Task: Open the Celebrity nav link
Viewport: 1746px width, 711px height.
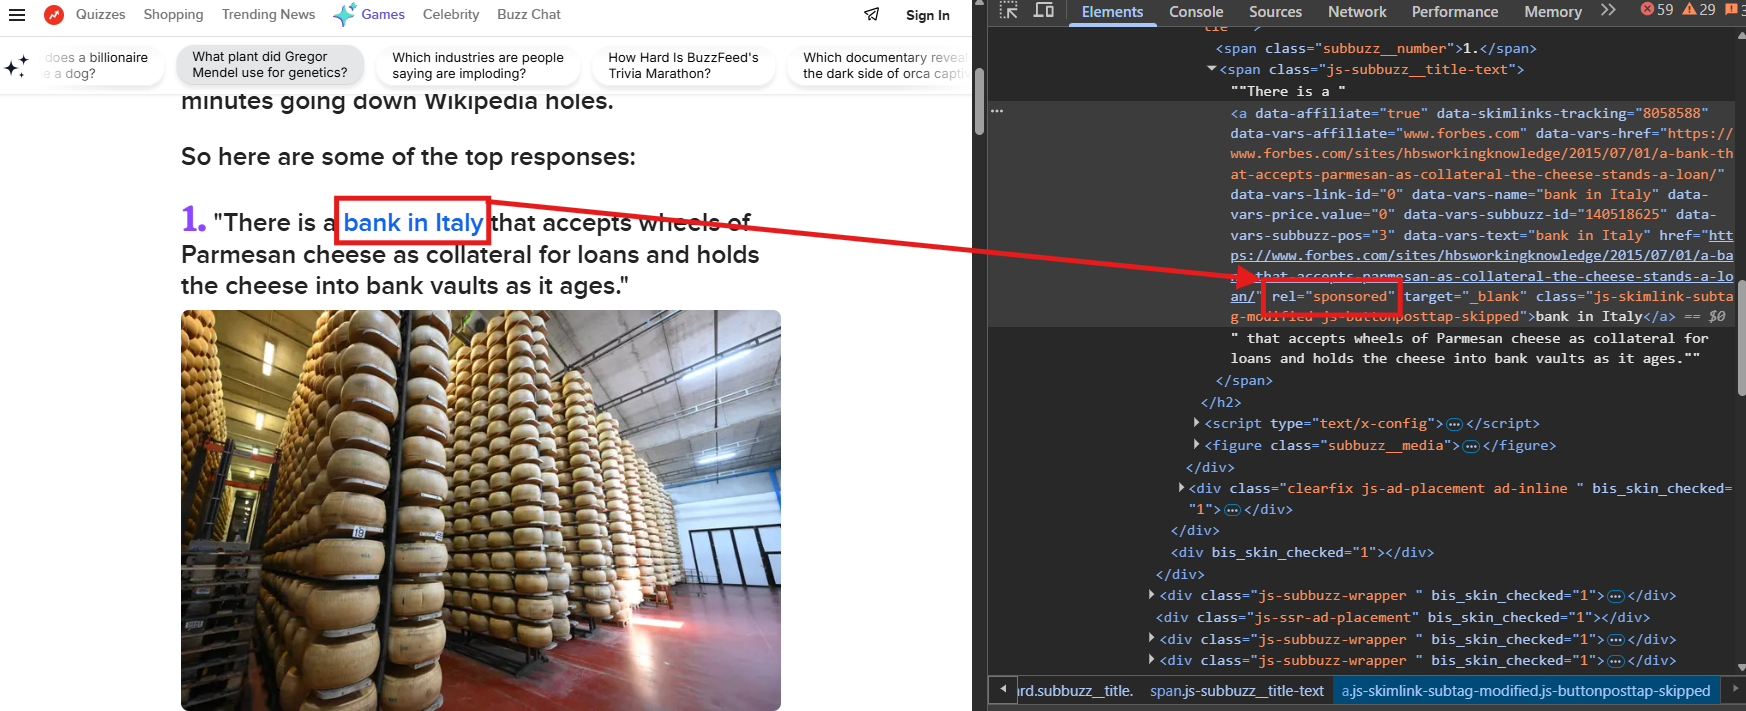Action: coord(451,14)
